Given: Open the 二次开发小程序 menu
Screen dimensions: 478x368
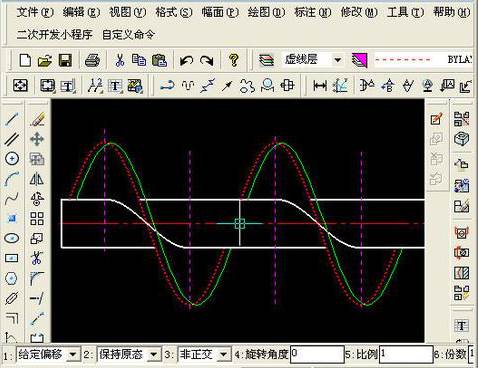Looking at the screenshot, I should coord(54,35).
